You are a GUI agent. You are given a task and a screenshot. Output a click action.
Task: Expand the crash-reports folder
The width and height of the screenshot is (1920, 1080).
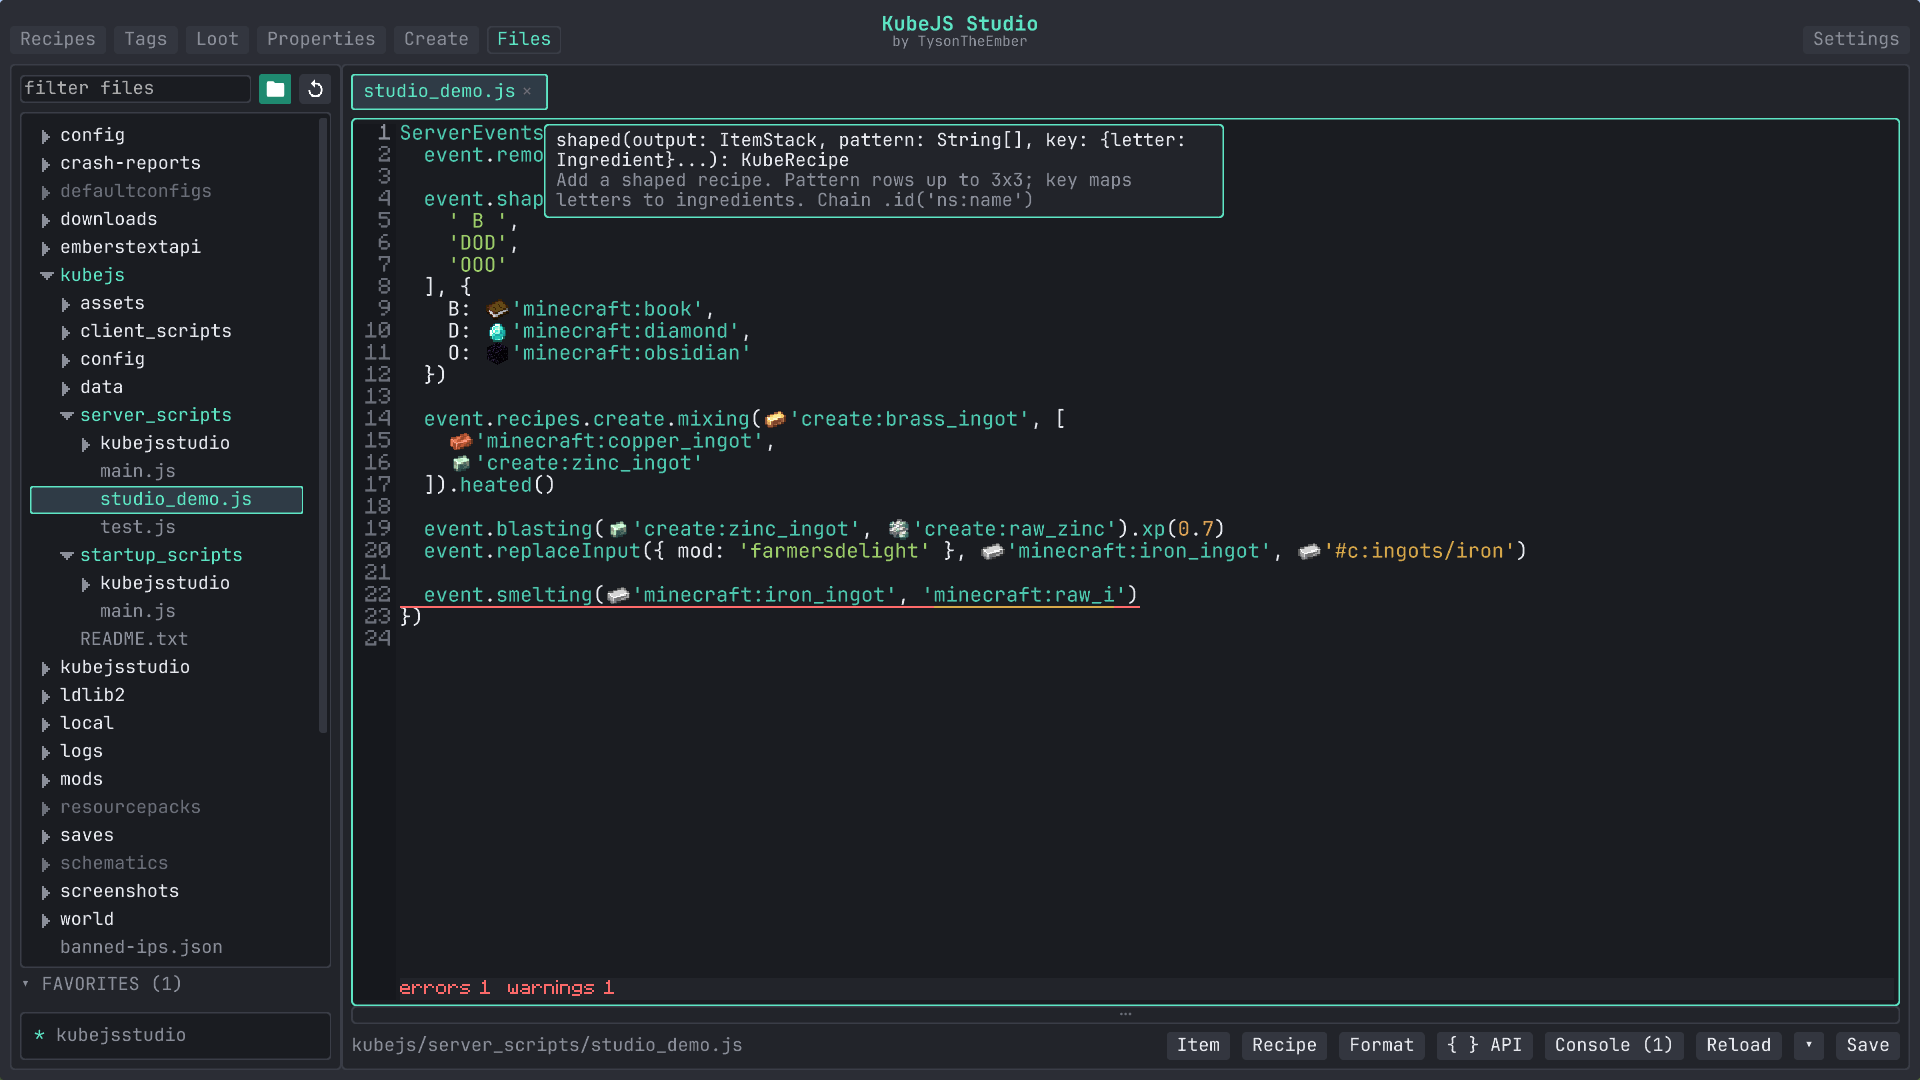tap(46, 164)
